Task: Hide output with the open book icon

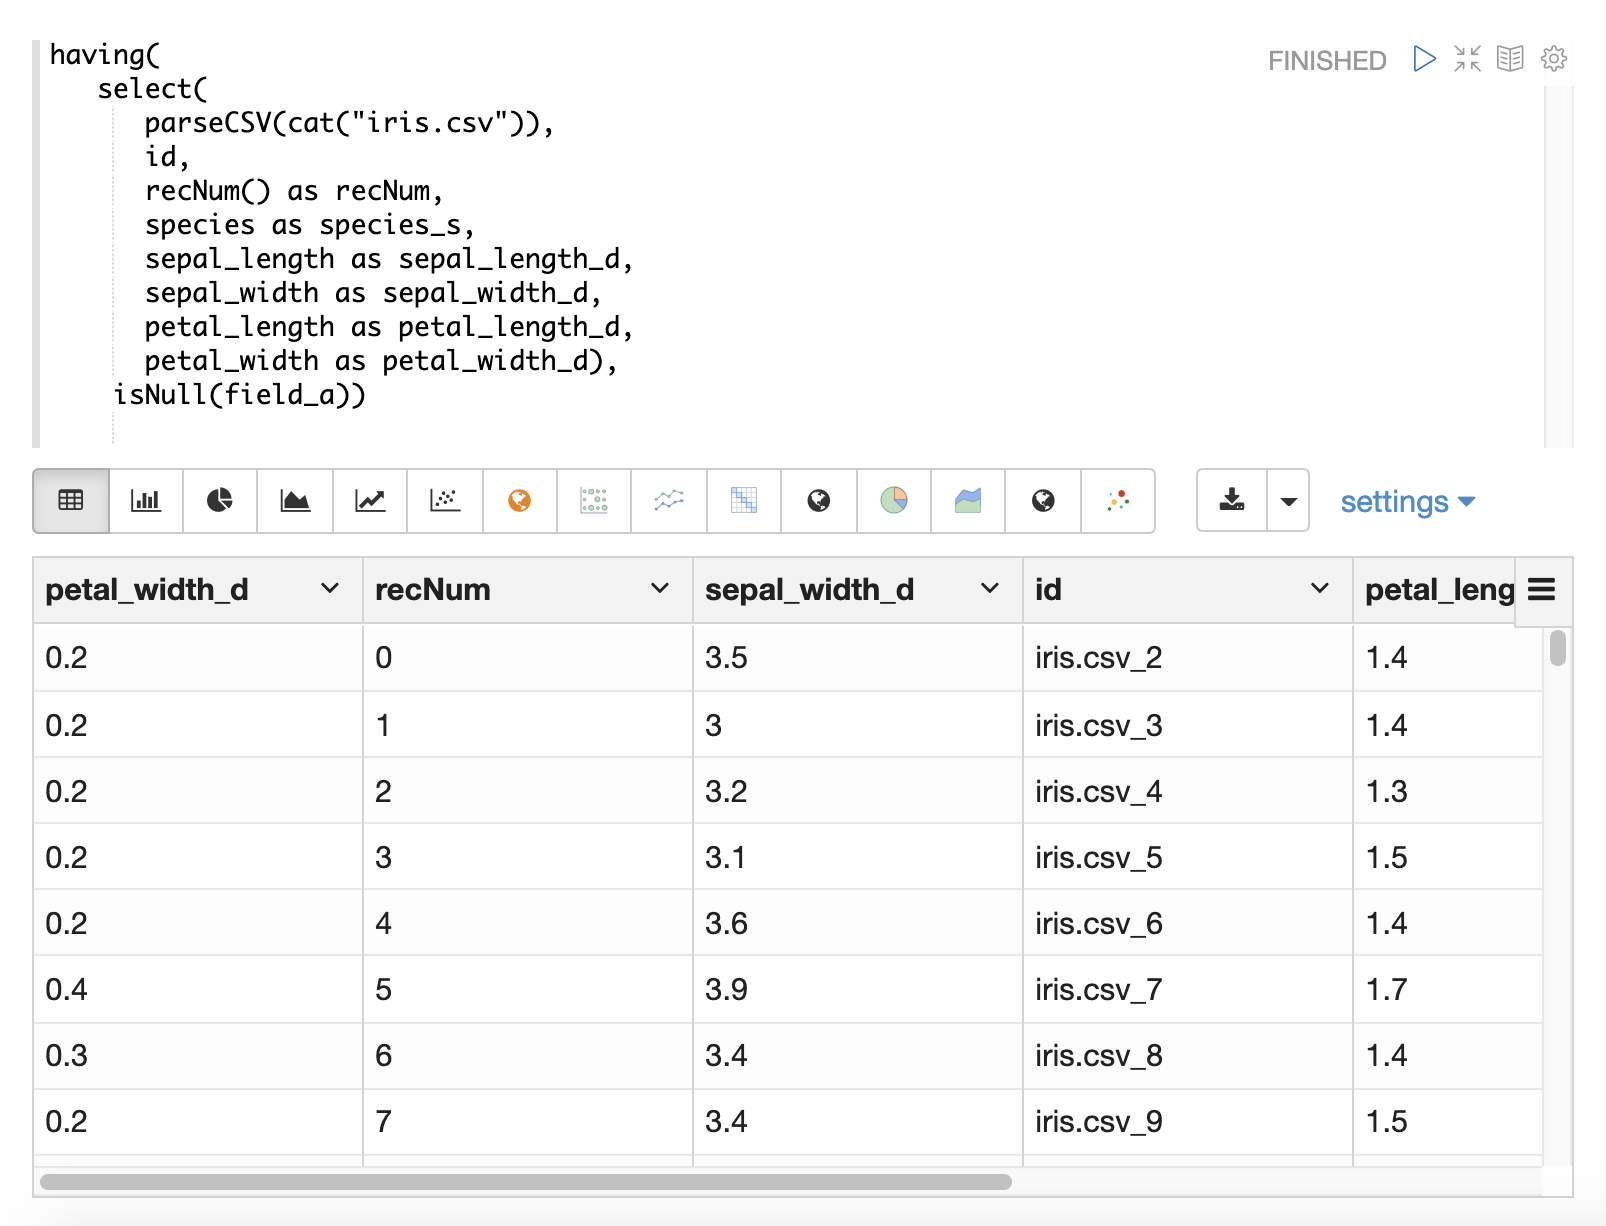Action: click(1510, 59)
